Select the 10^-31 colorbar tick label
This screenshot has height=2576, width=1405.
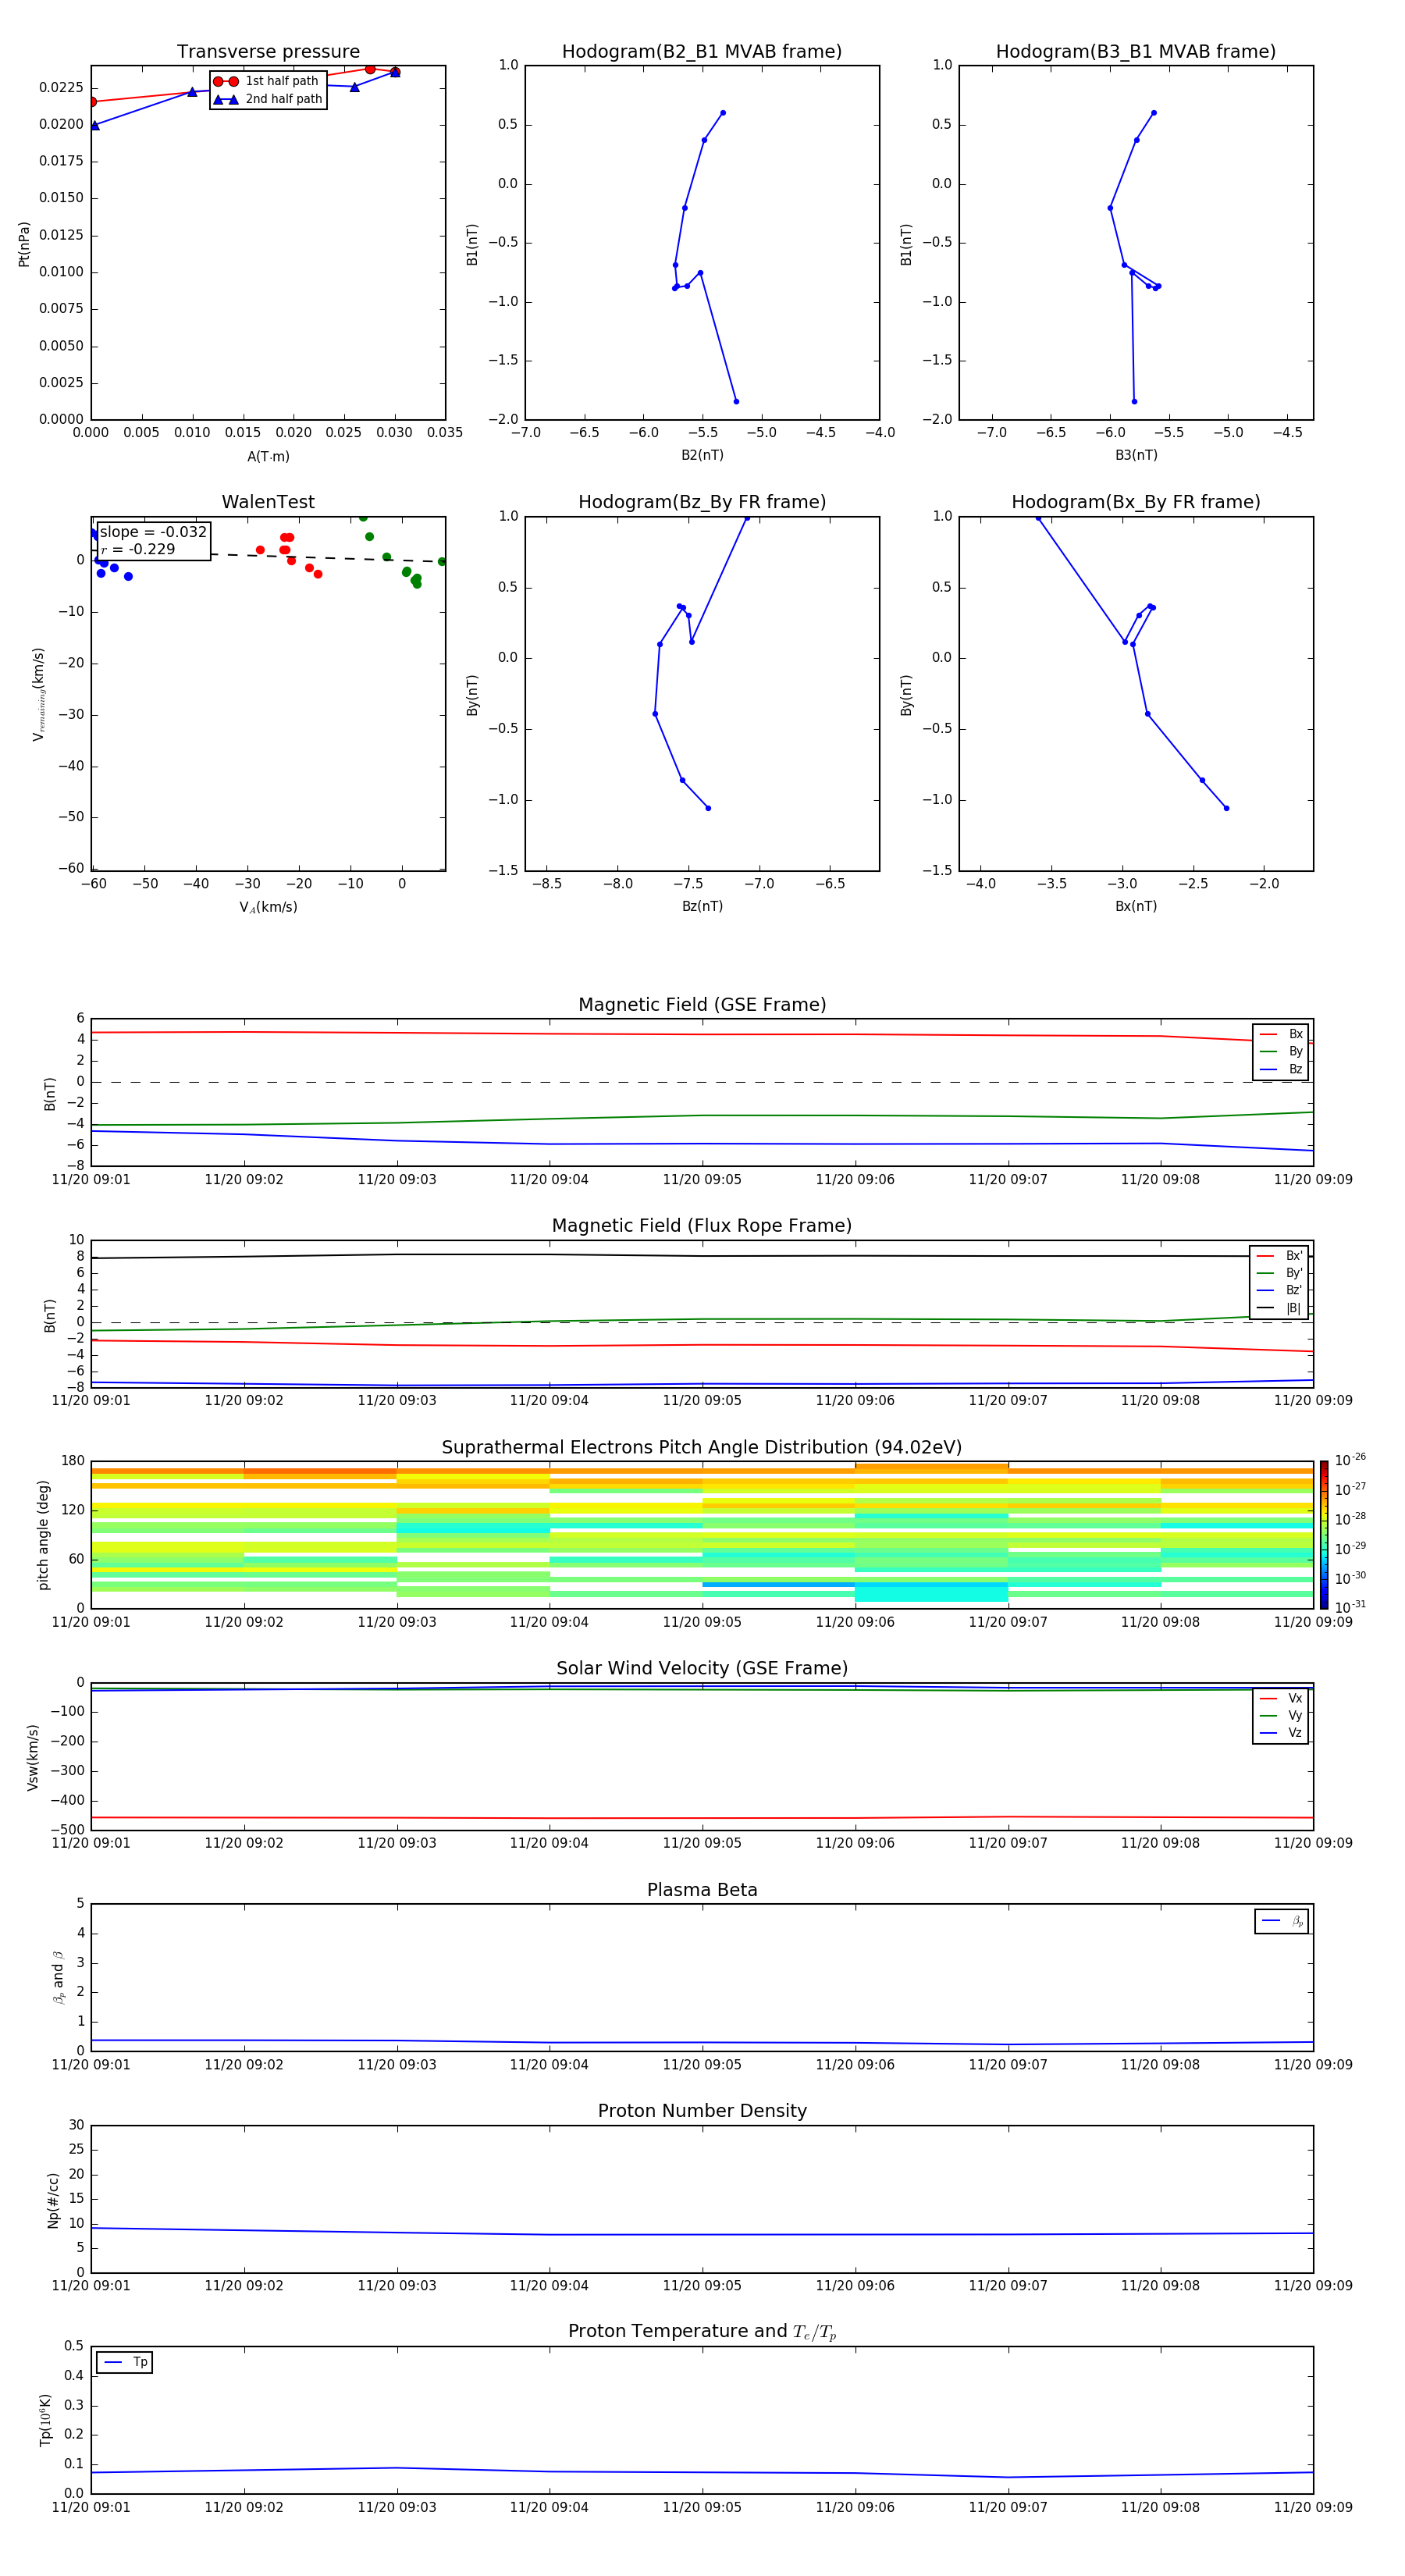tap(1350, 1607)
